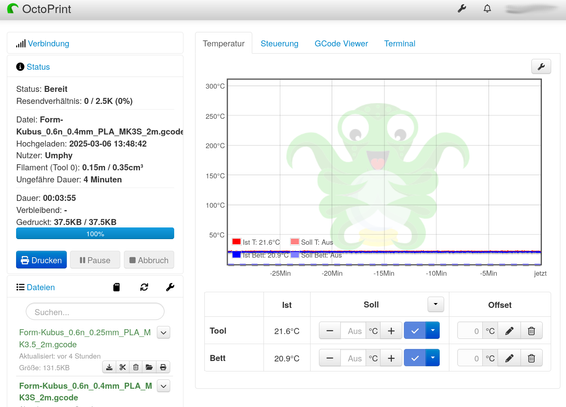Print the 0.25mm file via printer icon
Screen dimensions: 566x407
163,367
